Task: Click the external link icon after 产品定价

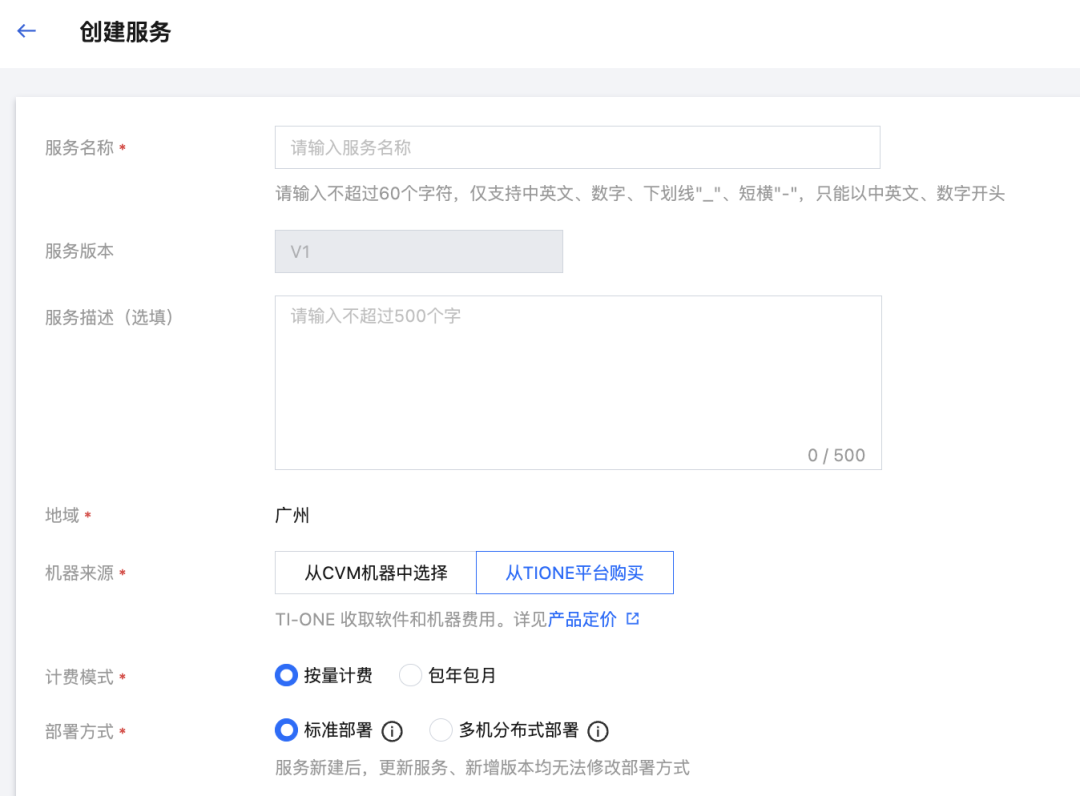Action: click(632, 619)
